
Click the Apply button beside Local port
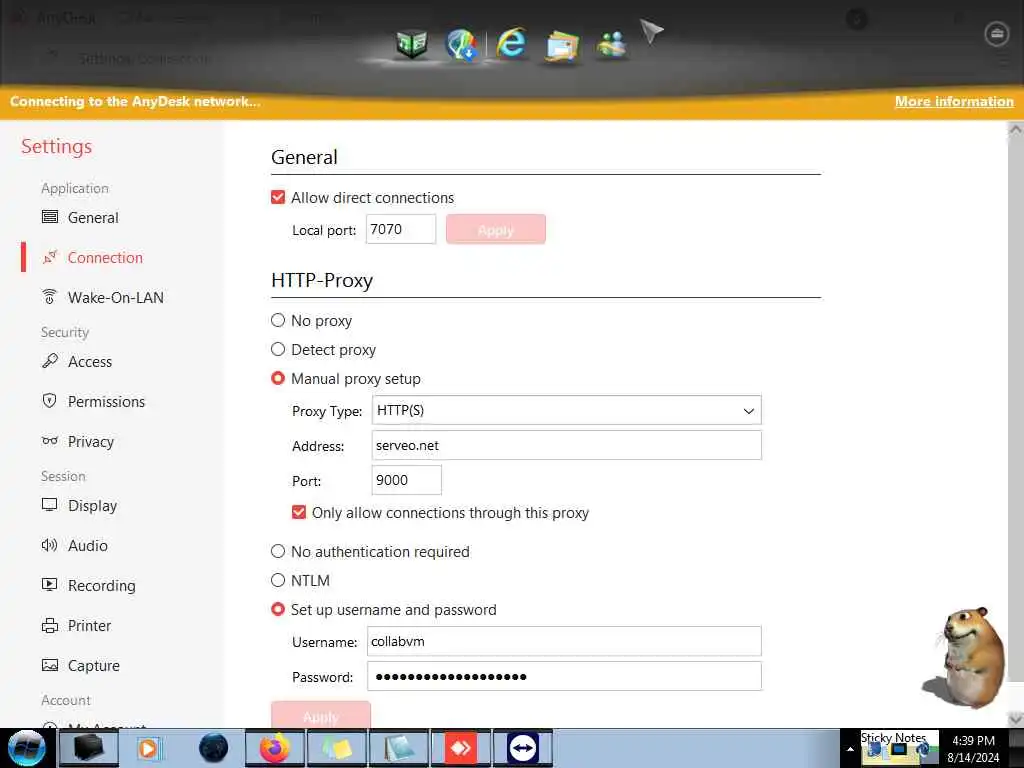pyautogui.click(x=496, y=229)
